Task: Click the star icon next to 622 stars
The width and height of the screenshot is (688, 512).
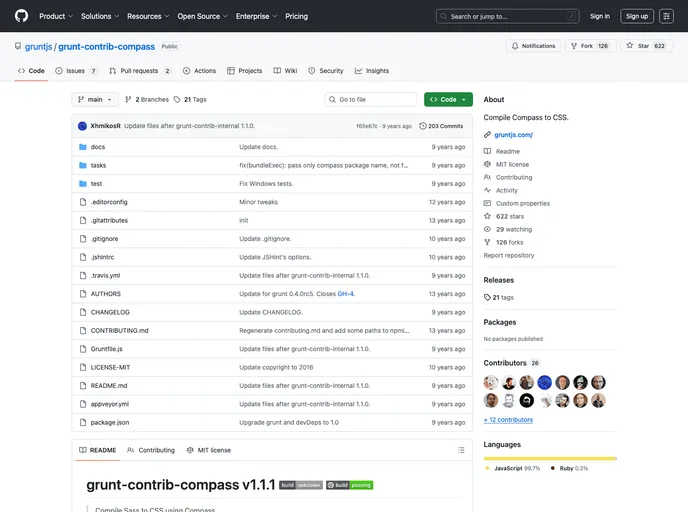Action: click(487, 216)
